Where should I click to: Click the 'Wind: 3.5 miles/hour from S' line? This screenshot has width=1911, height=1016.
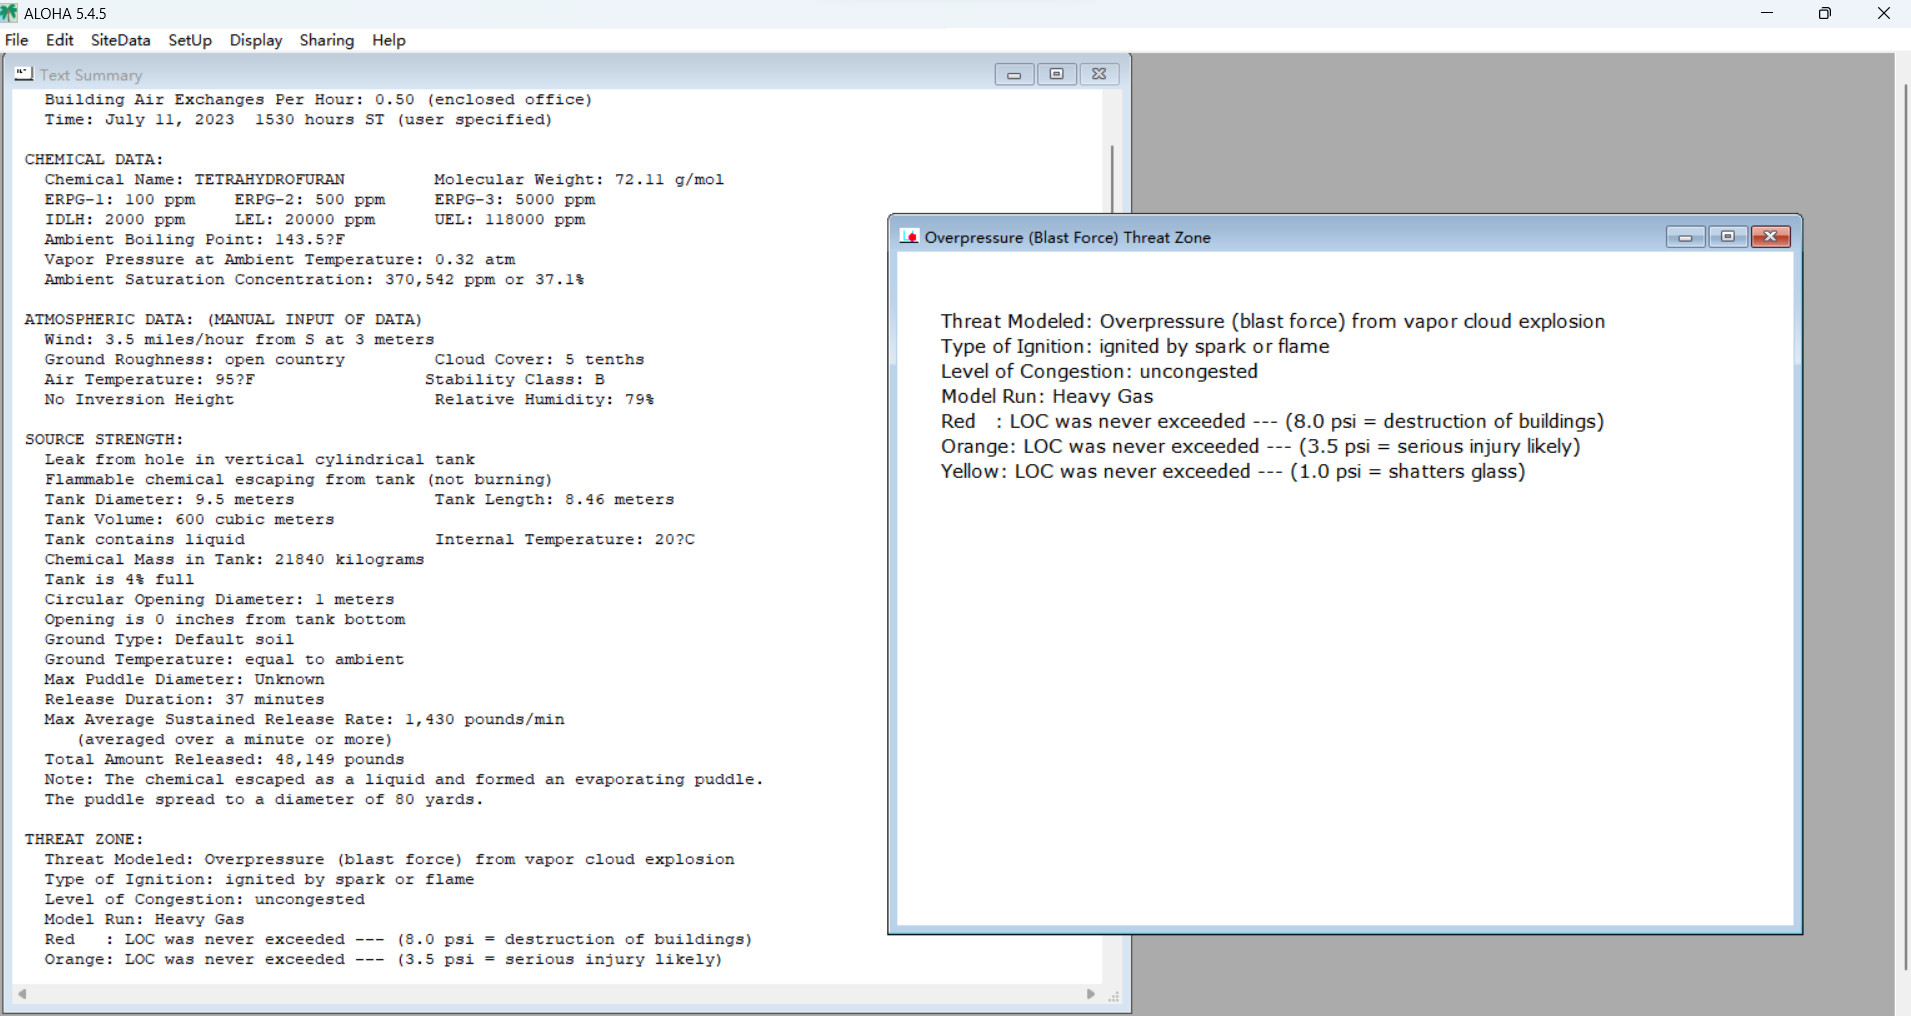click(239, 339)
